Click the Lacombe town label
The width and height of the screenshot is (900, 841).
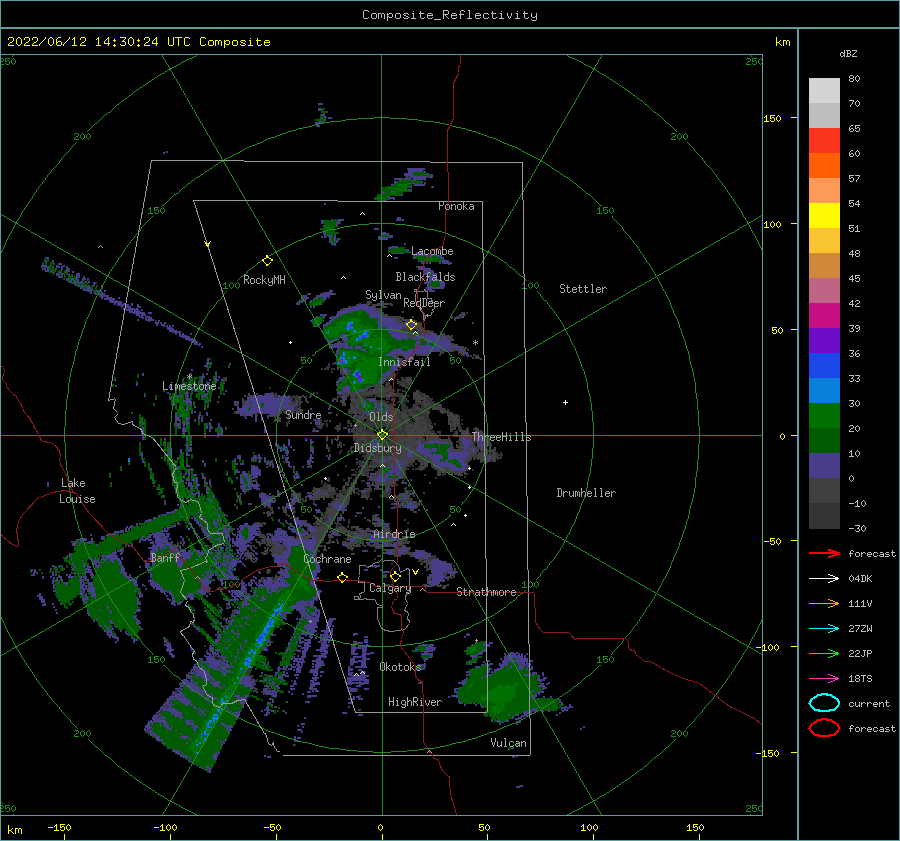(432, 251)
